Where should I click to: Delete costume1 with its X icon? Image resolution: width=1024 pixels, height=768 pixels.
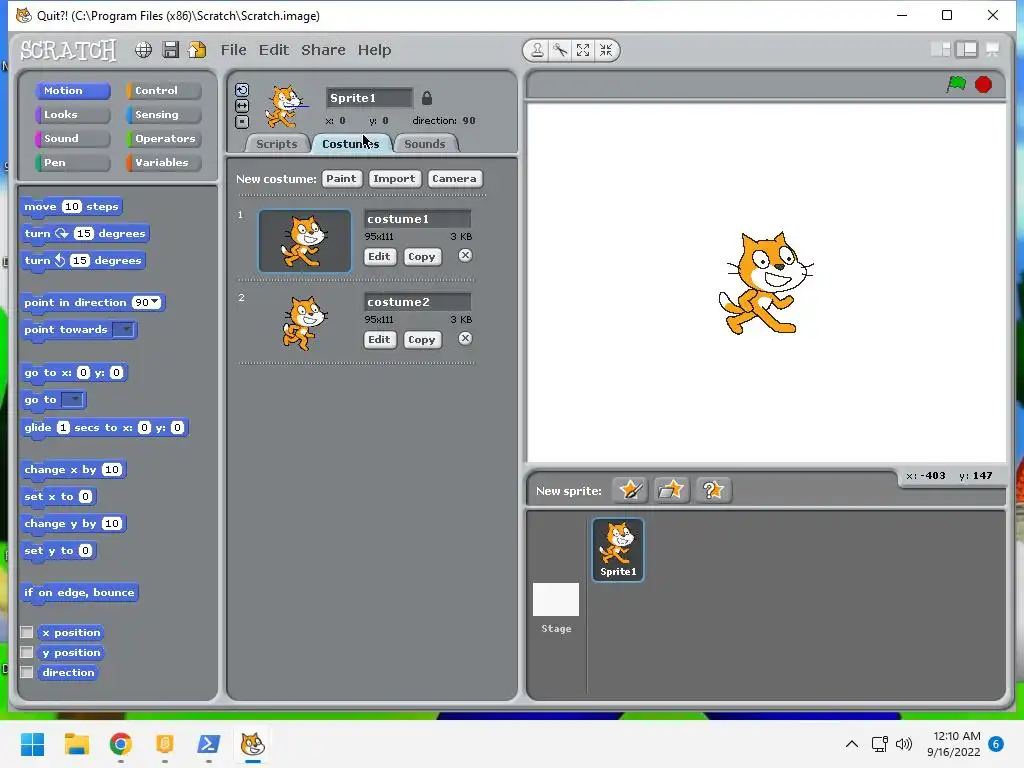465,255
